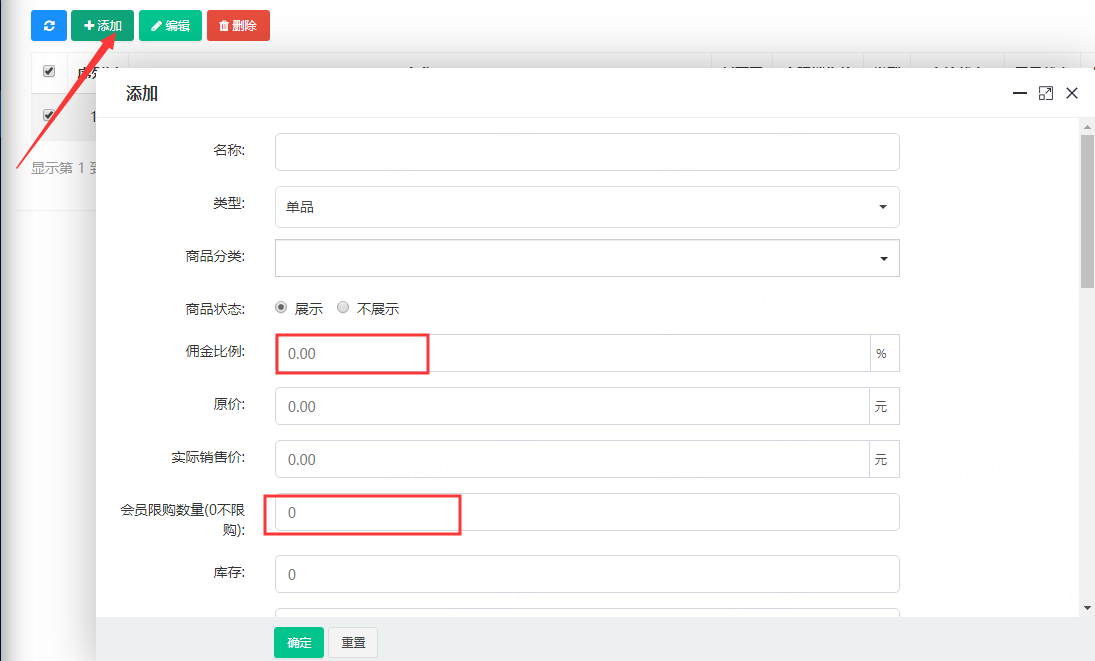
Task: Click the 重置 reset button
Action: (353, 643)
